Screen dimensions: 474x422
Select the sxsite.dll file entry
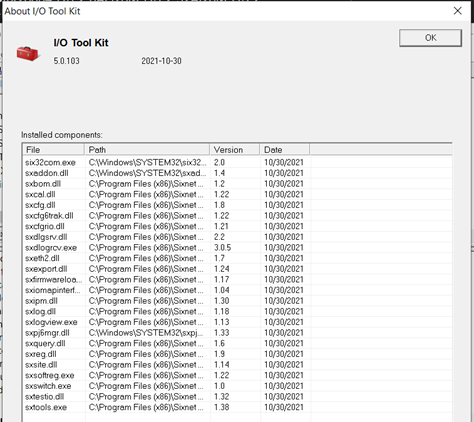tap(41, 365)
